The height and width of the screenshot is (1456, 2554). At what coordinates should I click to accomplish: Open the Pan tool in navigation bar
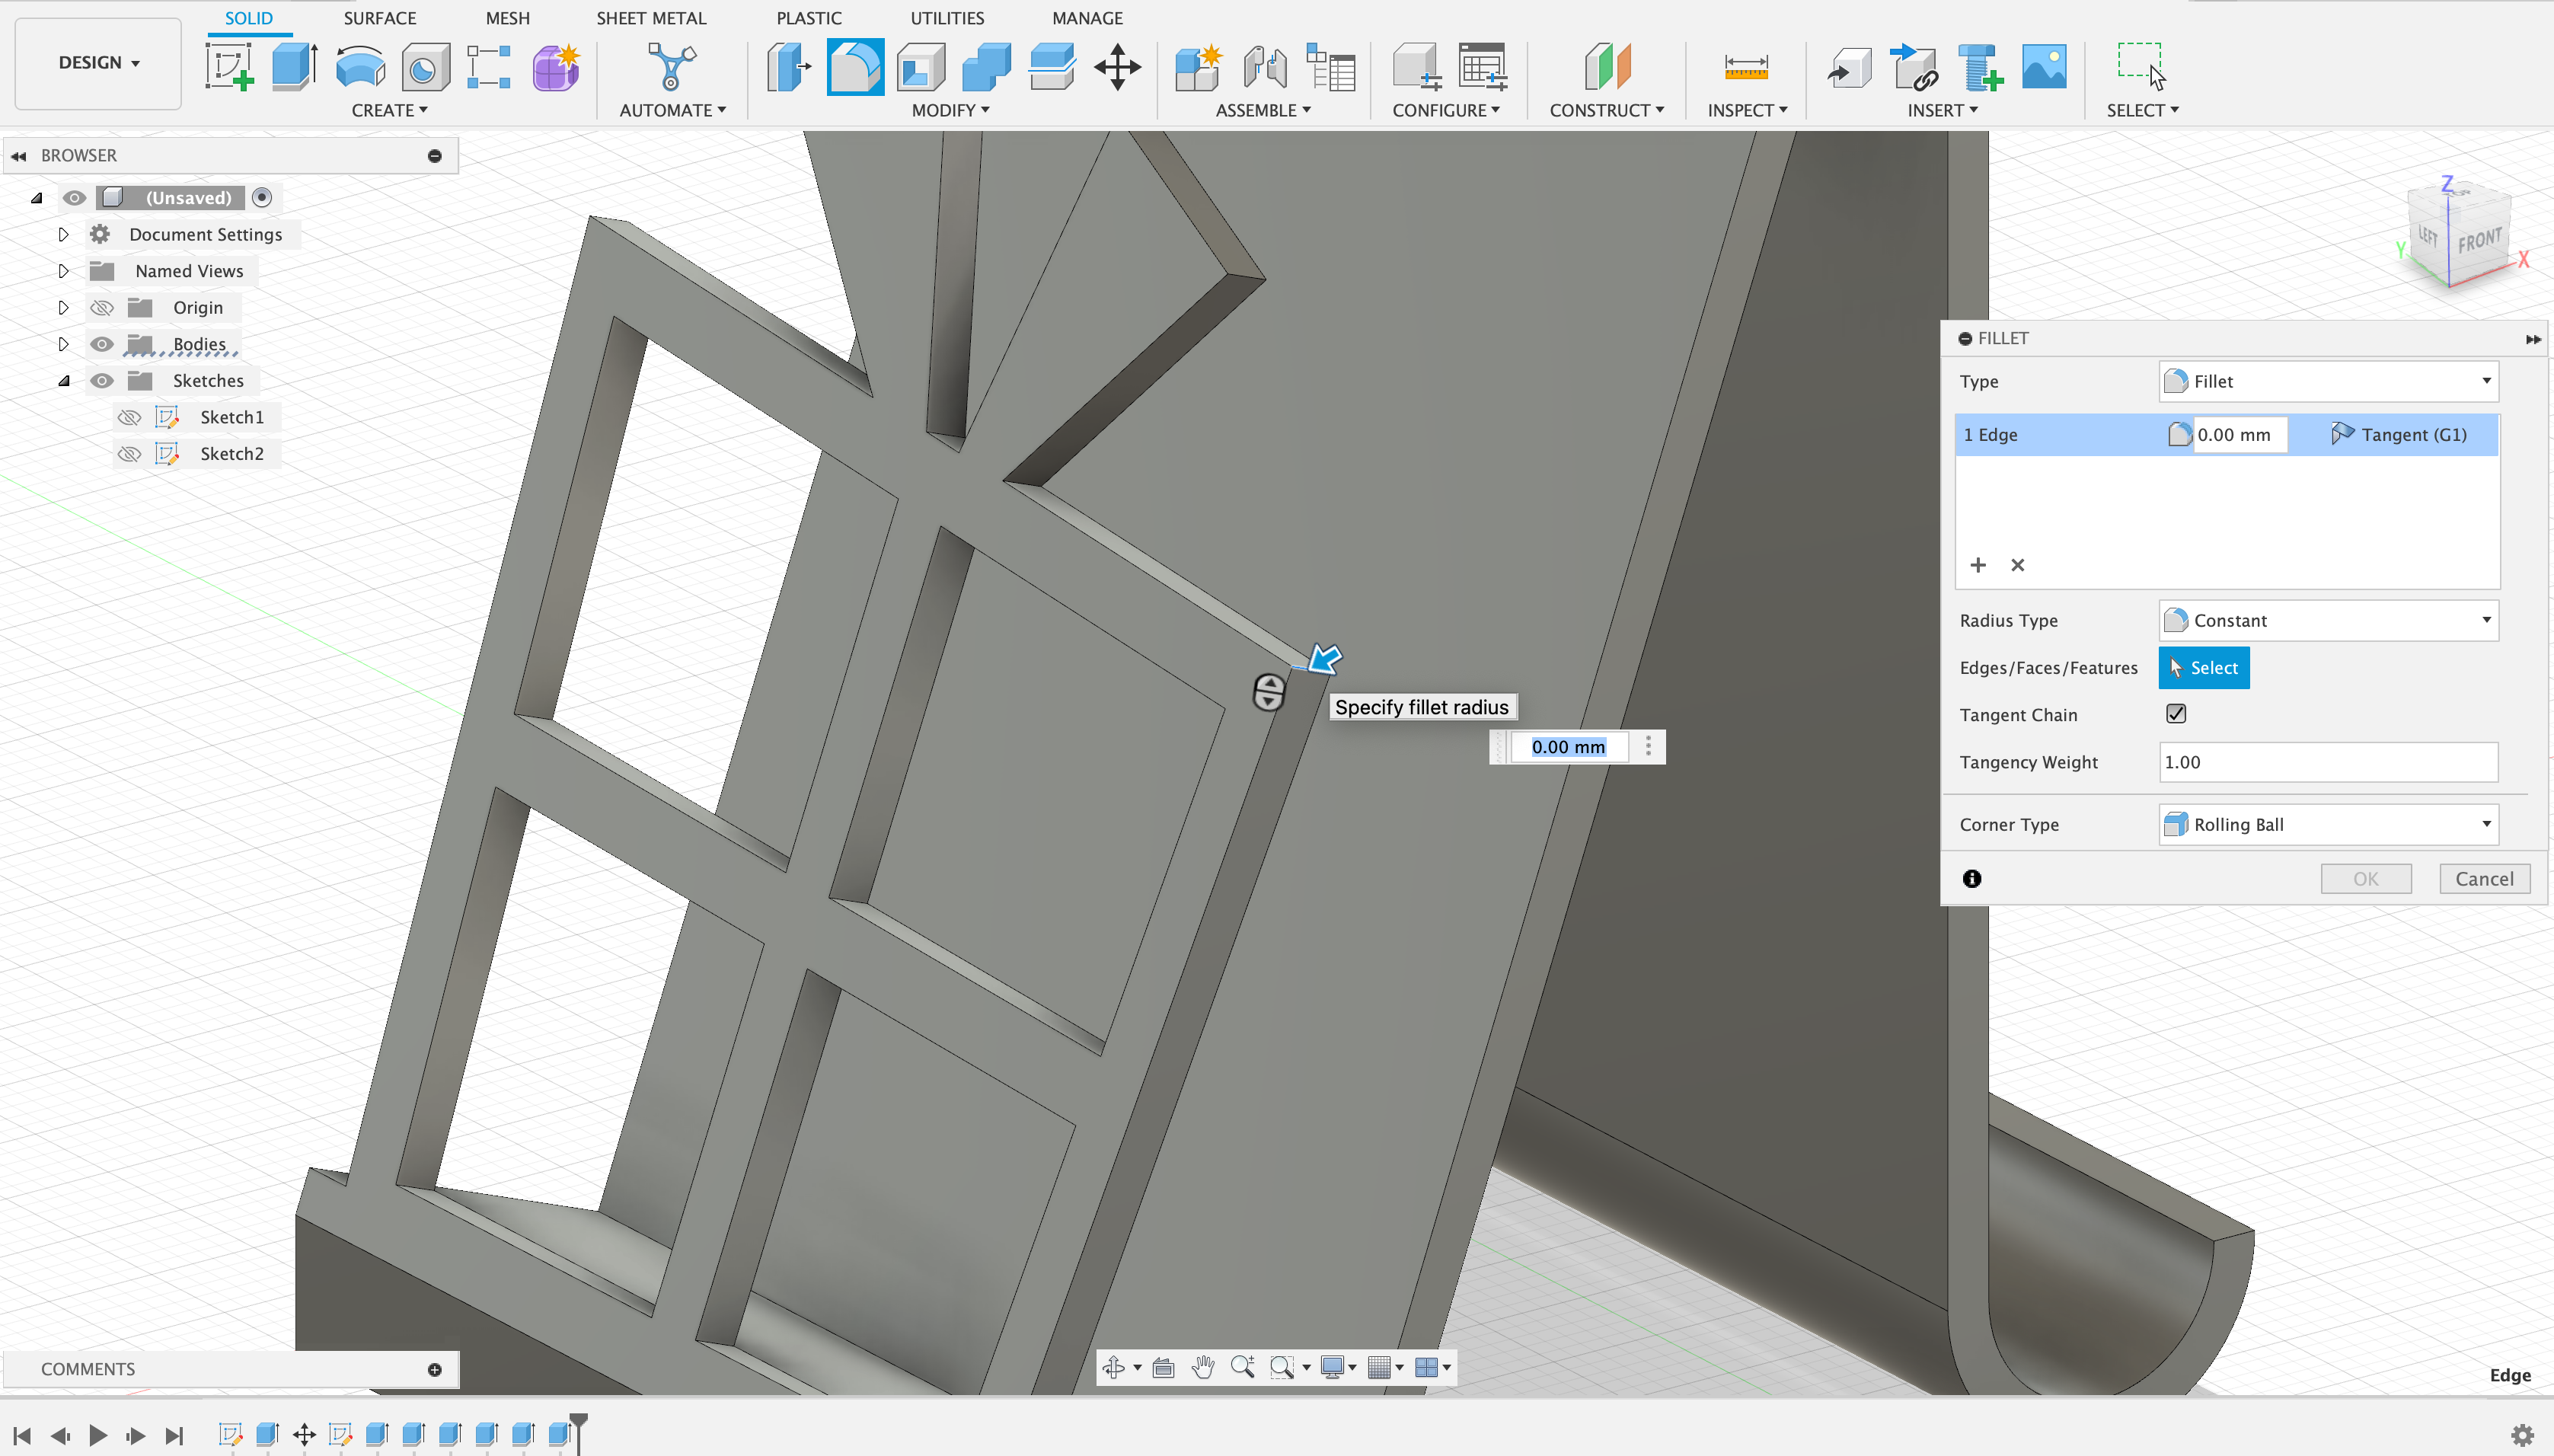1203,1367
